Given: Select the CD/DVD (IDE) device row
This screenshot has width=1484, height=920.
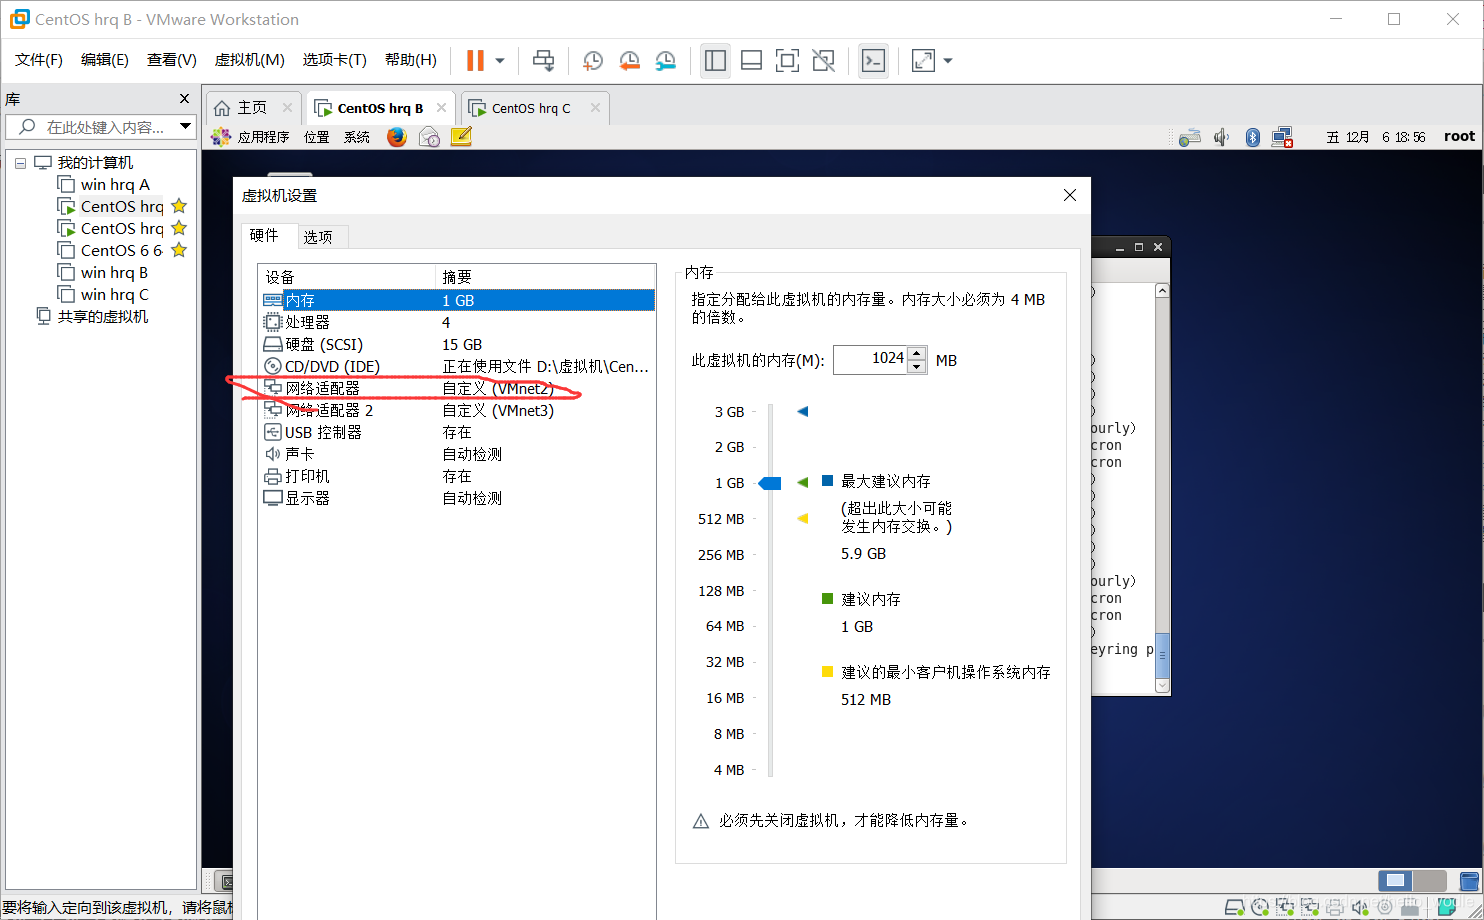Looking at the screenshot, I should [x=457, y=367].
